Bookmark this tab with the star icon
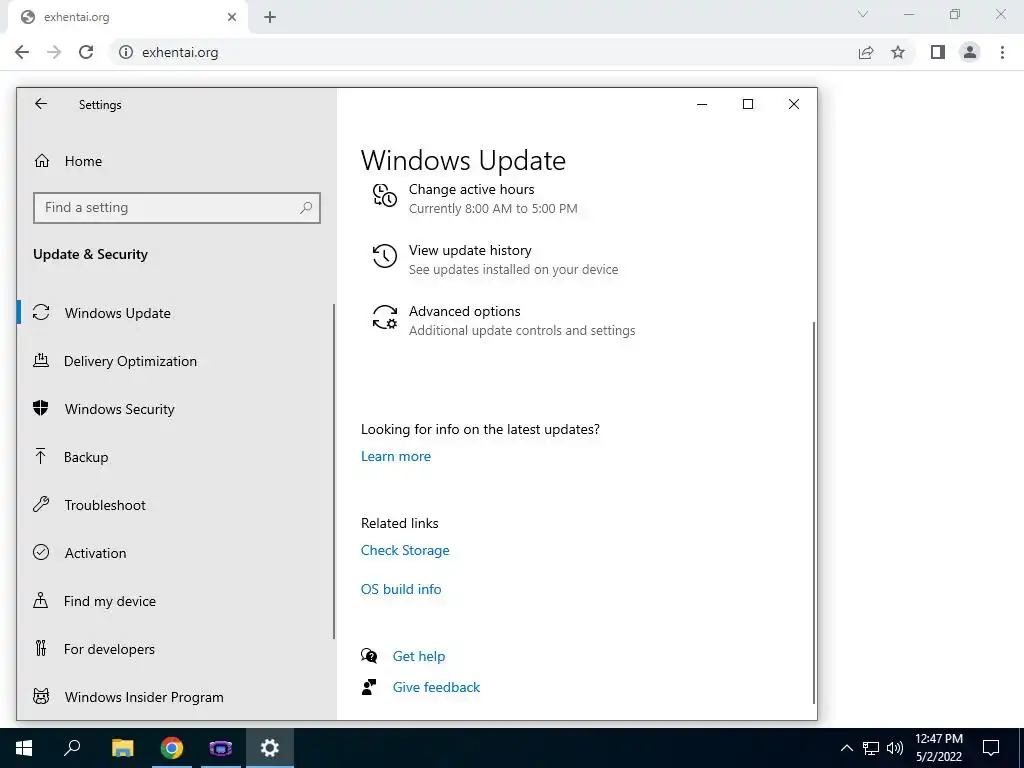 pos(898,52)
